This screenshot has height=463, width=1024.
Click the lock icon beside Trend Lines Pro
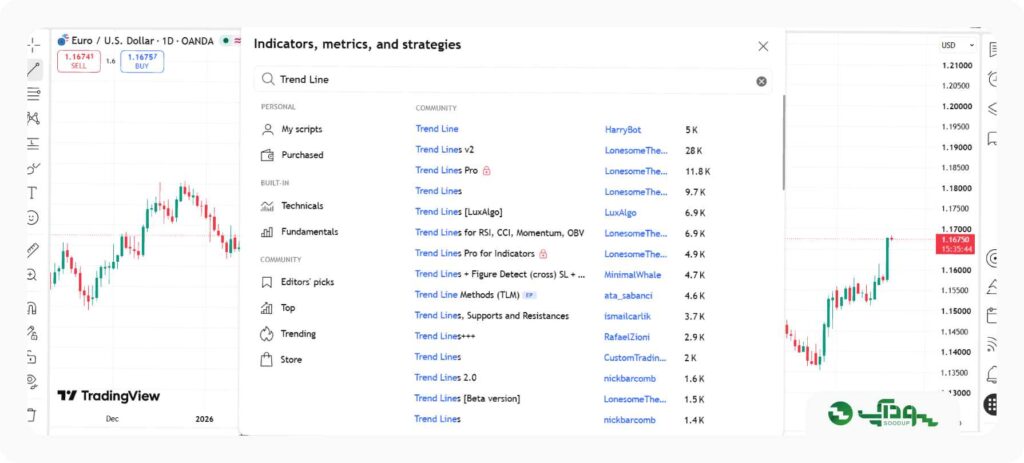tap(487, 170)
